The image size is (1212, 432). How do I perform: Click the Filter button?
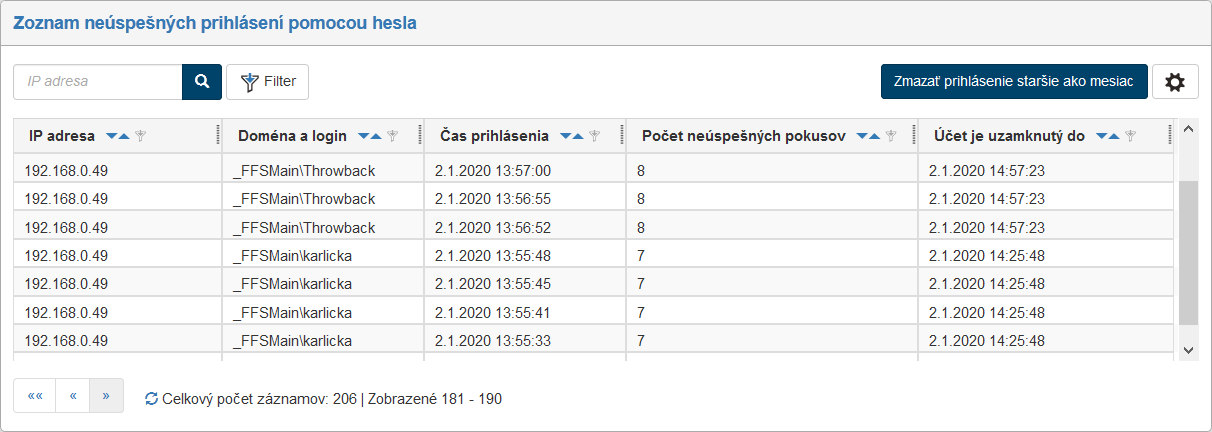point(268,82)
